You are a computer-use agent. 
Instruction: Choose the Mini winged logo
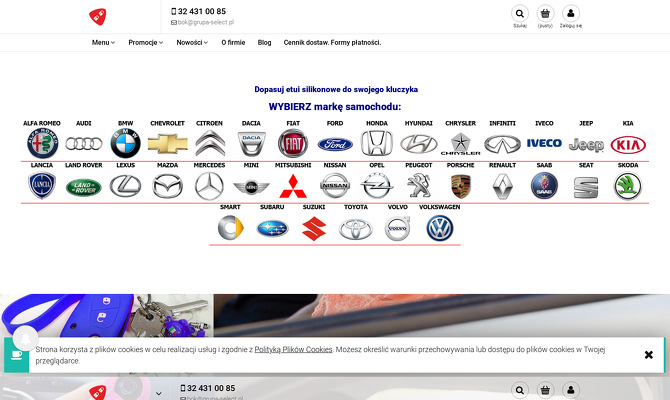(x=251, y=187)
